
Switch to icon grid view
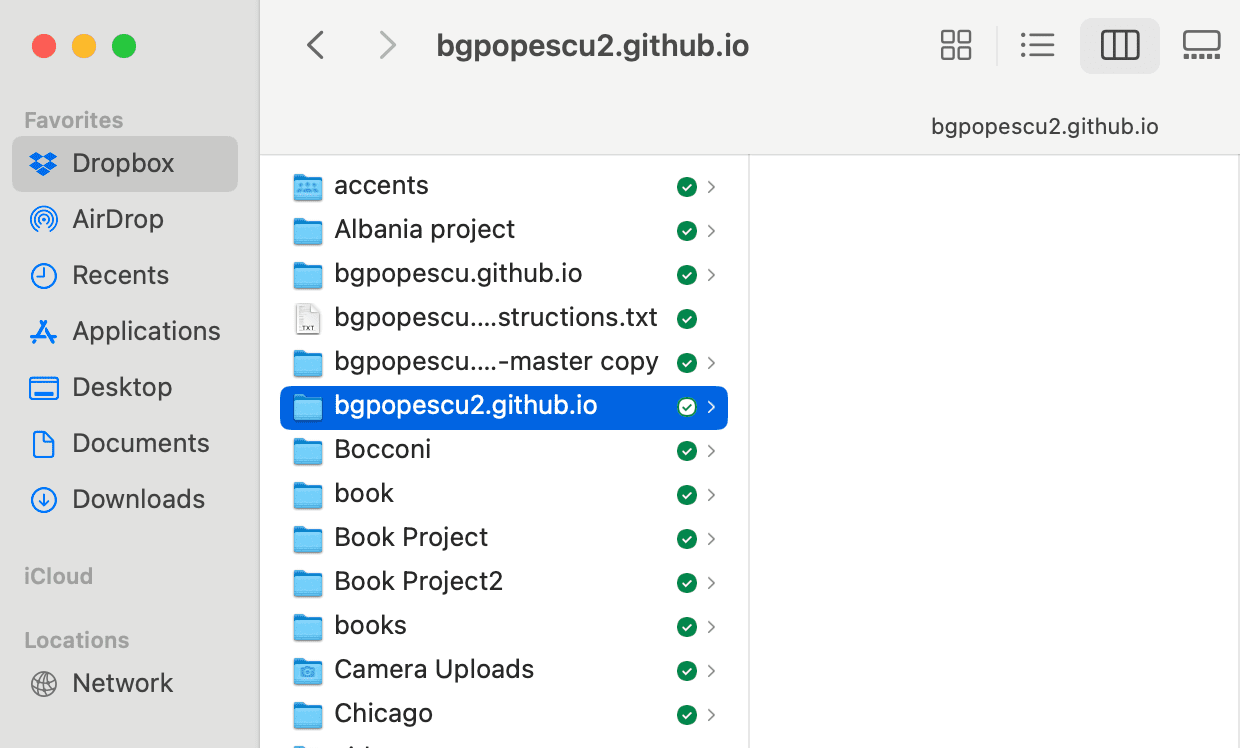point(956,46)
